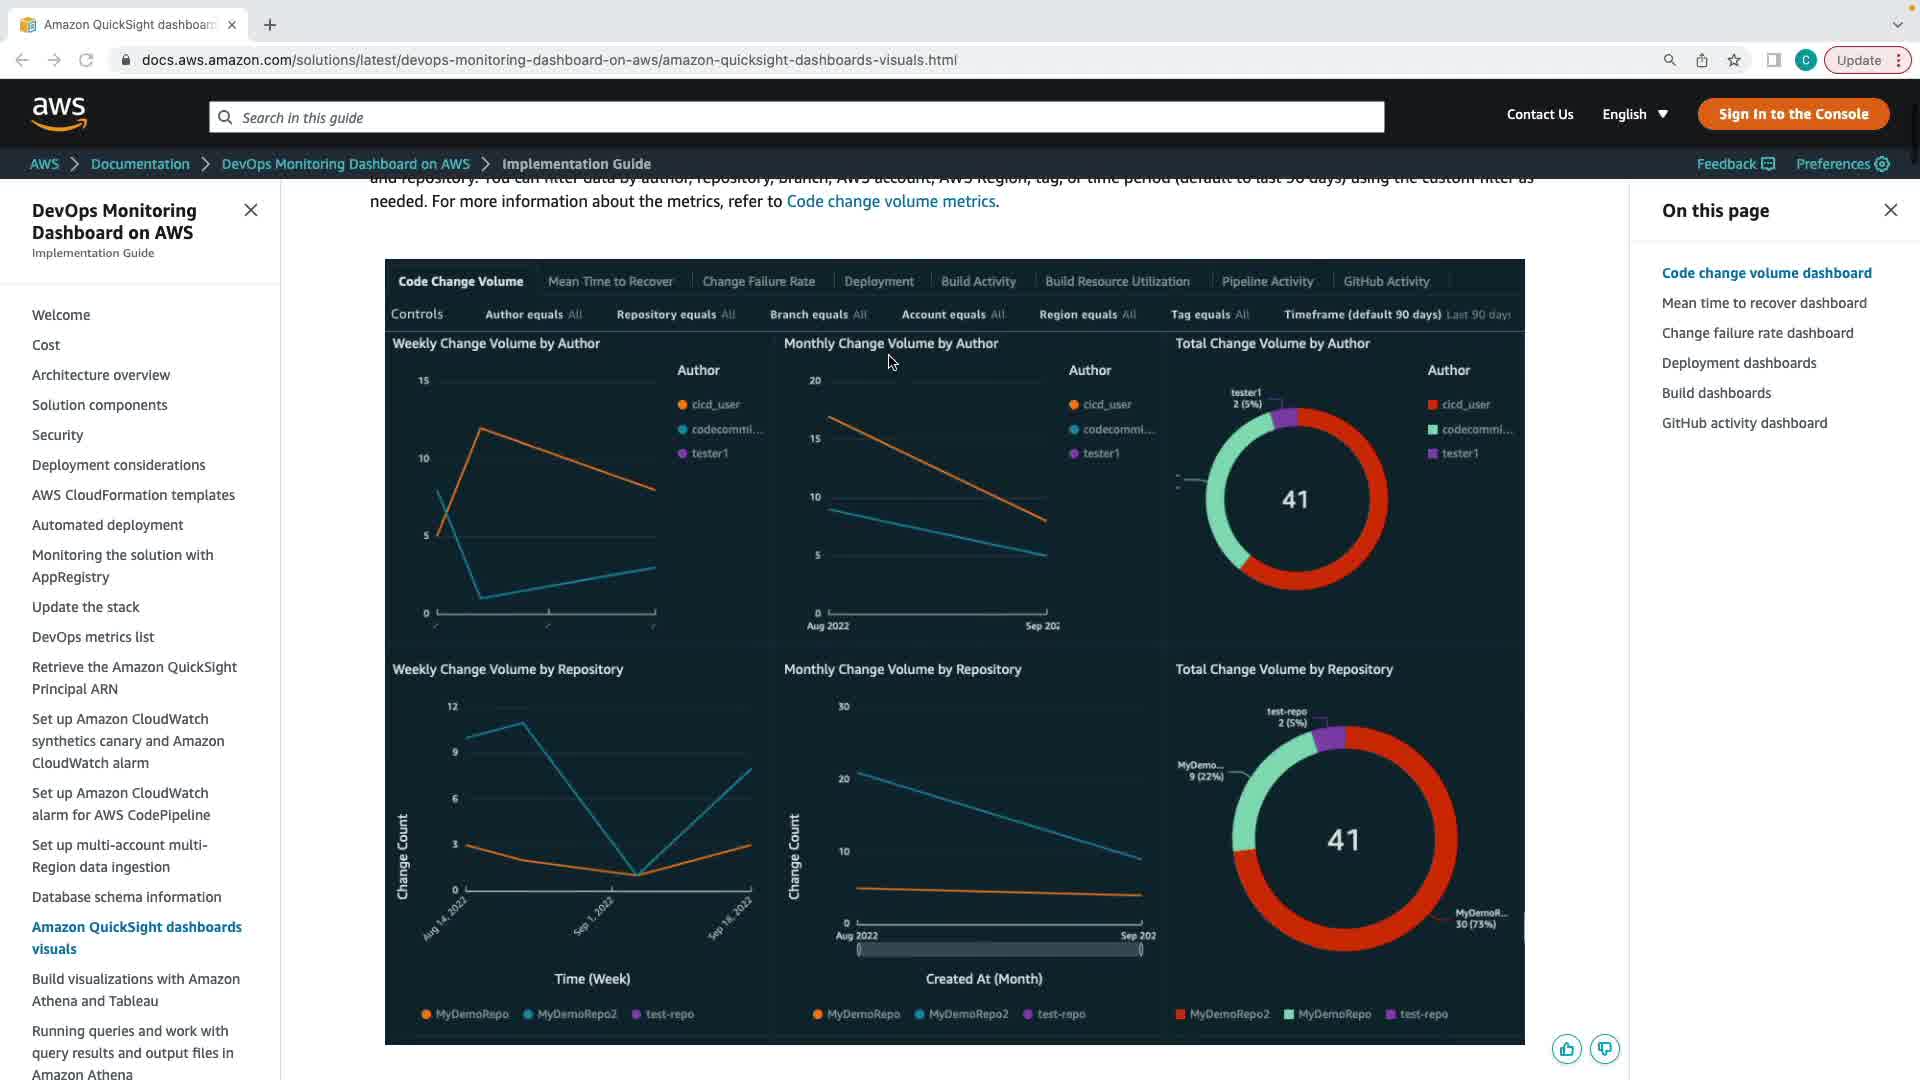Open the browser tab search chevron
Screen dimensions: 1920x1080
(x=1897, y=24)
